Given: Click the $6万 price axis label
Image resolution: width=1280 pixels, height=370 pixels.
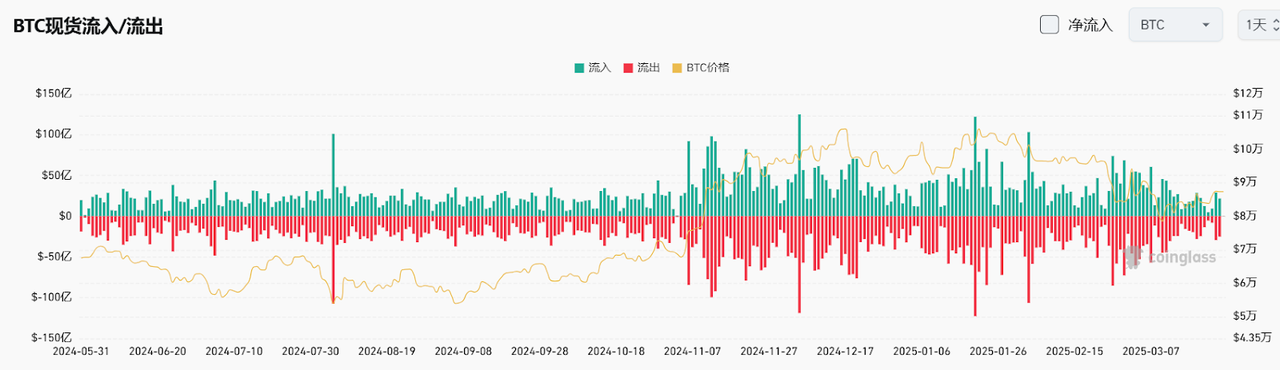Looking at the screenshot, I should (x=1245, y=283).
